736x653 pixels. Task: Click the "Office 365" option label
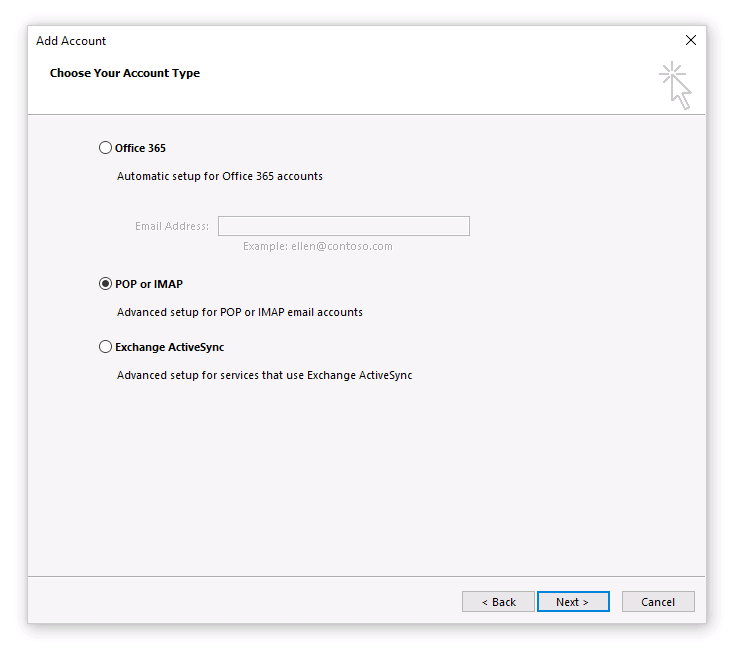pos(140,148)
